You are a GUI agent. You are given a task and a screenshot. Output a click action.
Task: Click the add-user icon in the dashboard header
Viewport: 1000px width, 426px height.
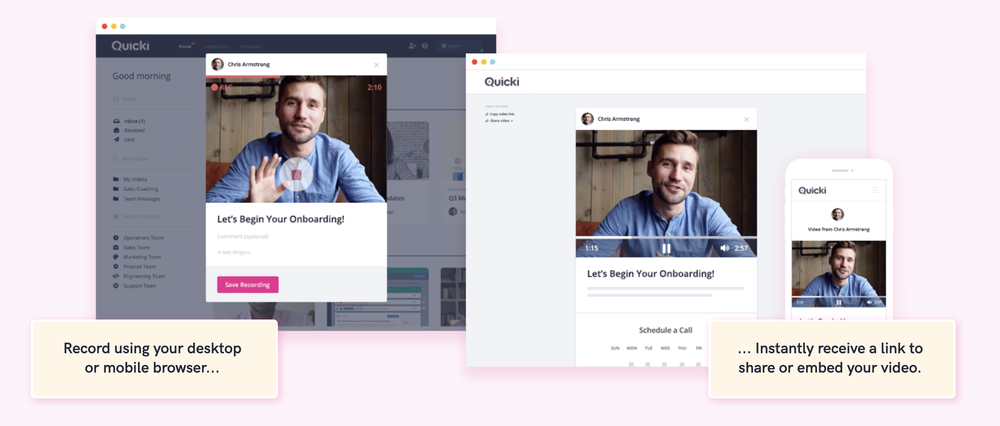coord(412,46)
